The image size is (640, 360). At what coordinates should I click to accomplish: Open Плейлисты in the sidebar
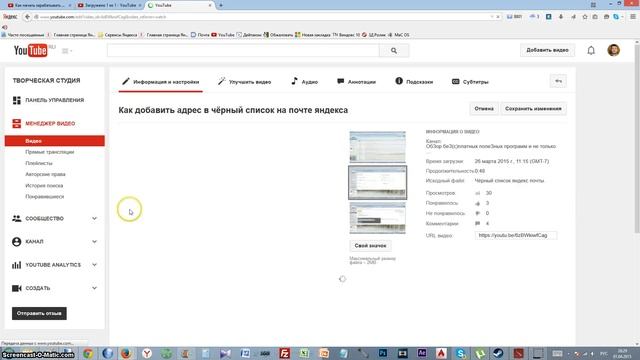click(39, 163)
